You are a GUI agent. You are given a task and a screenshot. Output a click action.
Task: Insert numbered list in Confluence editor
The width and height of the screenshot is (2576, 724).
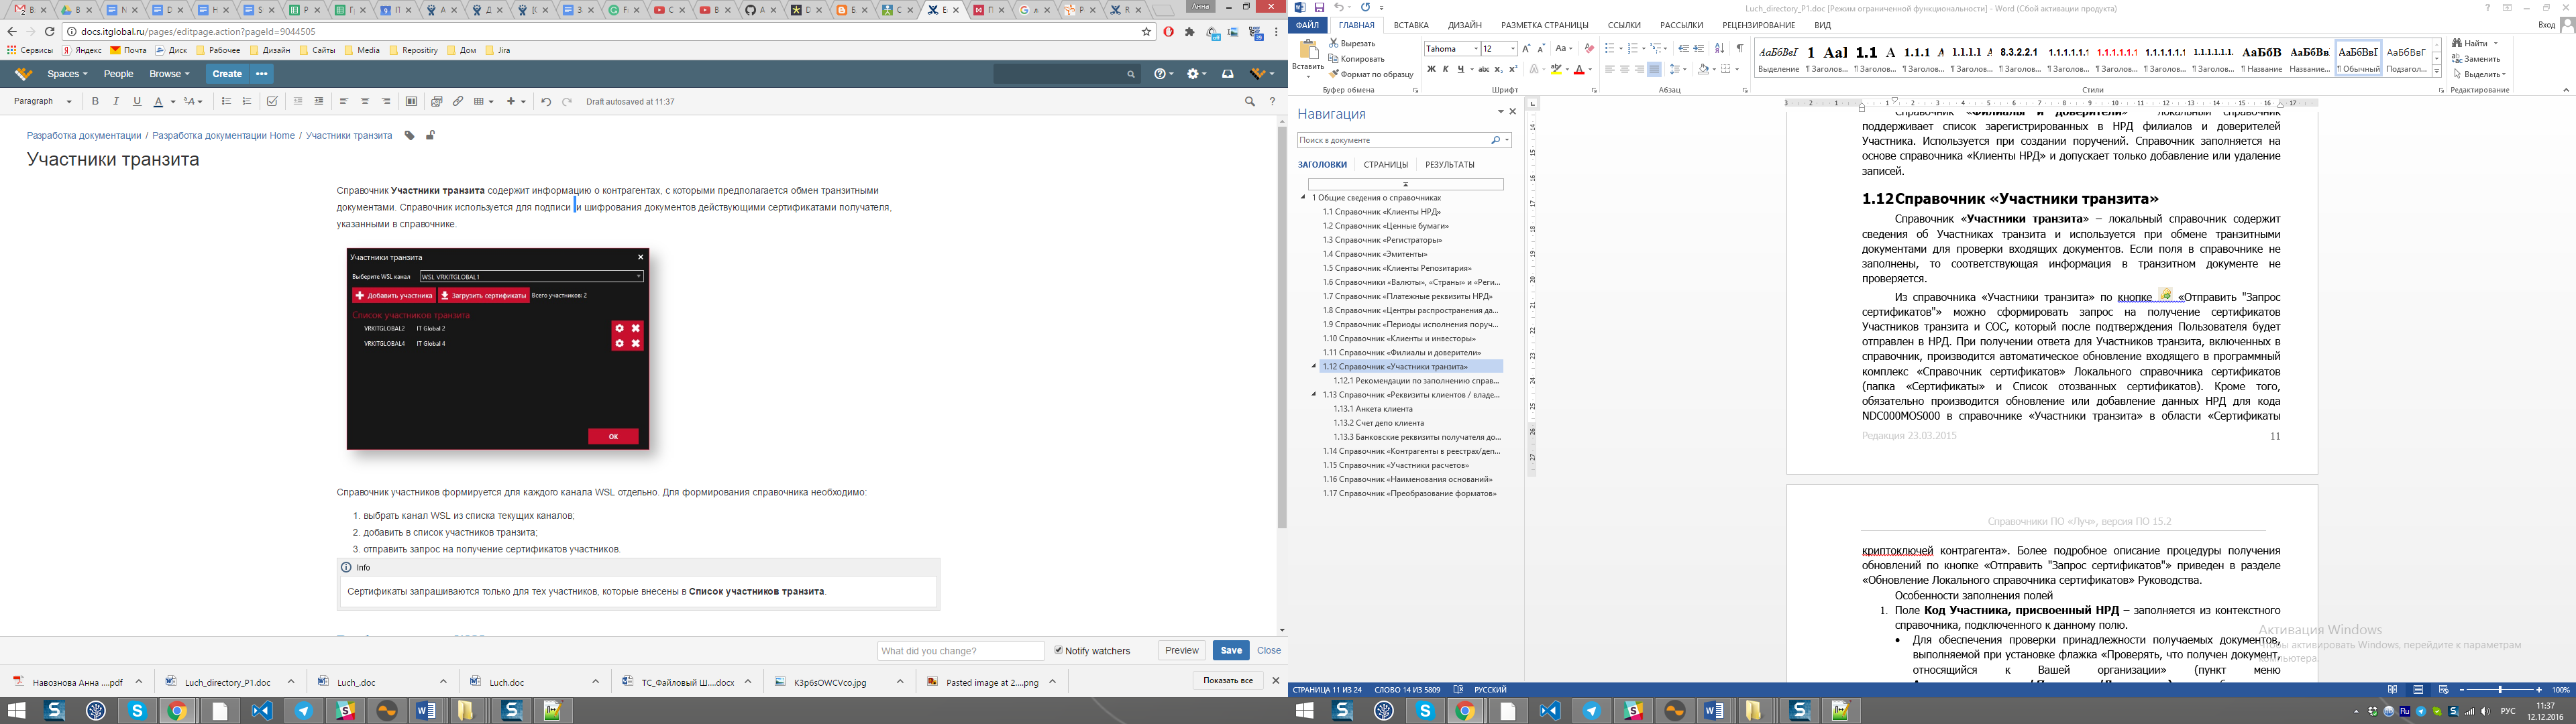(247, 101)
